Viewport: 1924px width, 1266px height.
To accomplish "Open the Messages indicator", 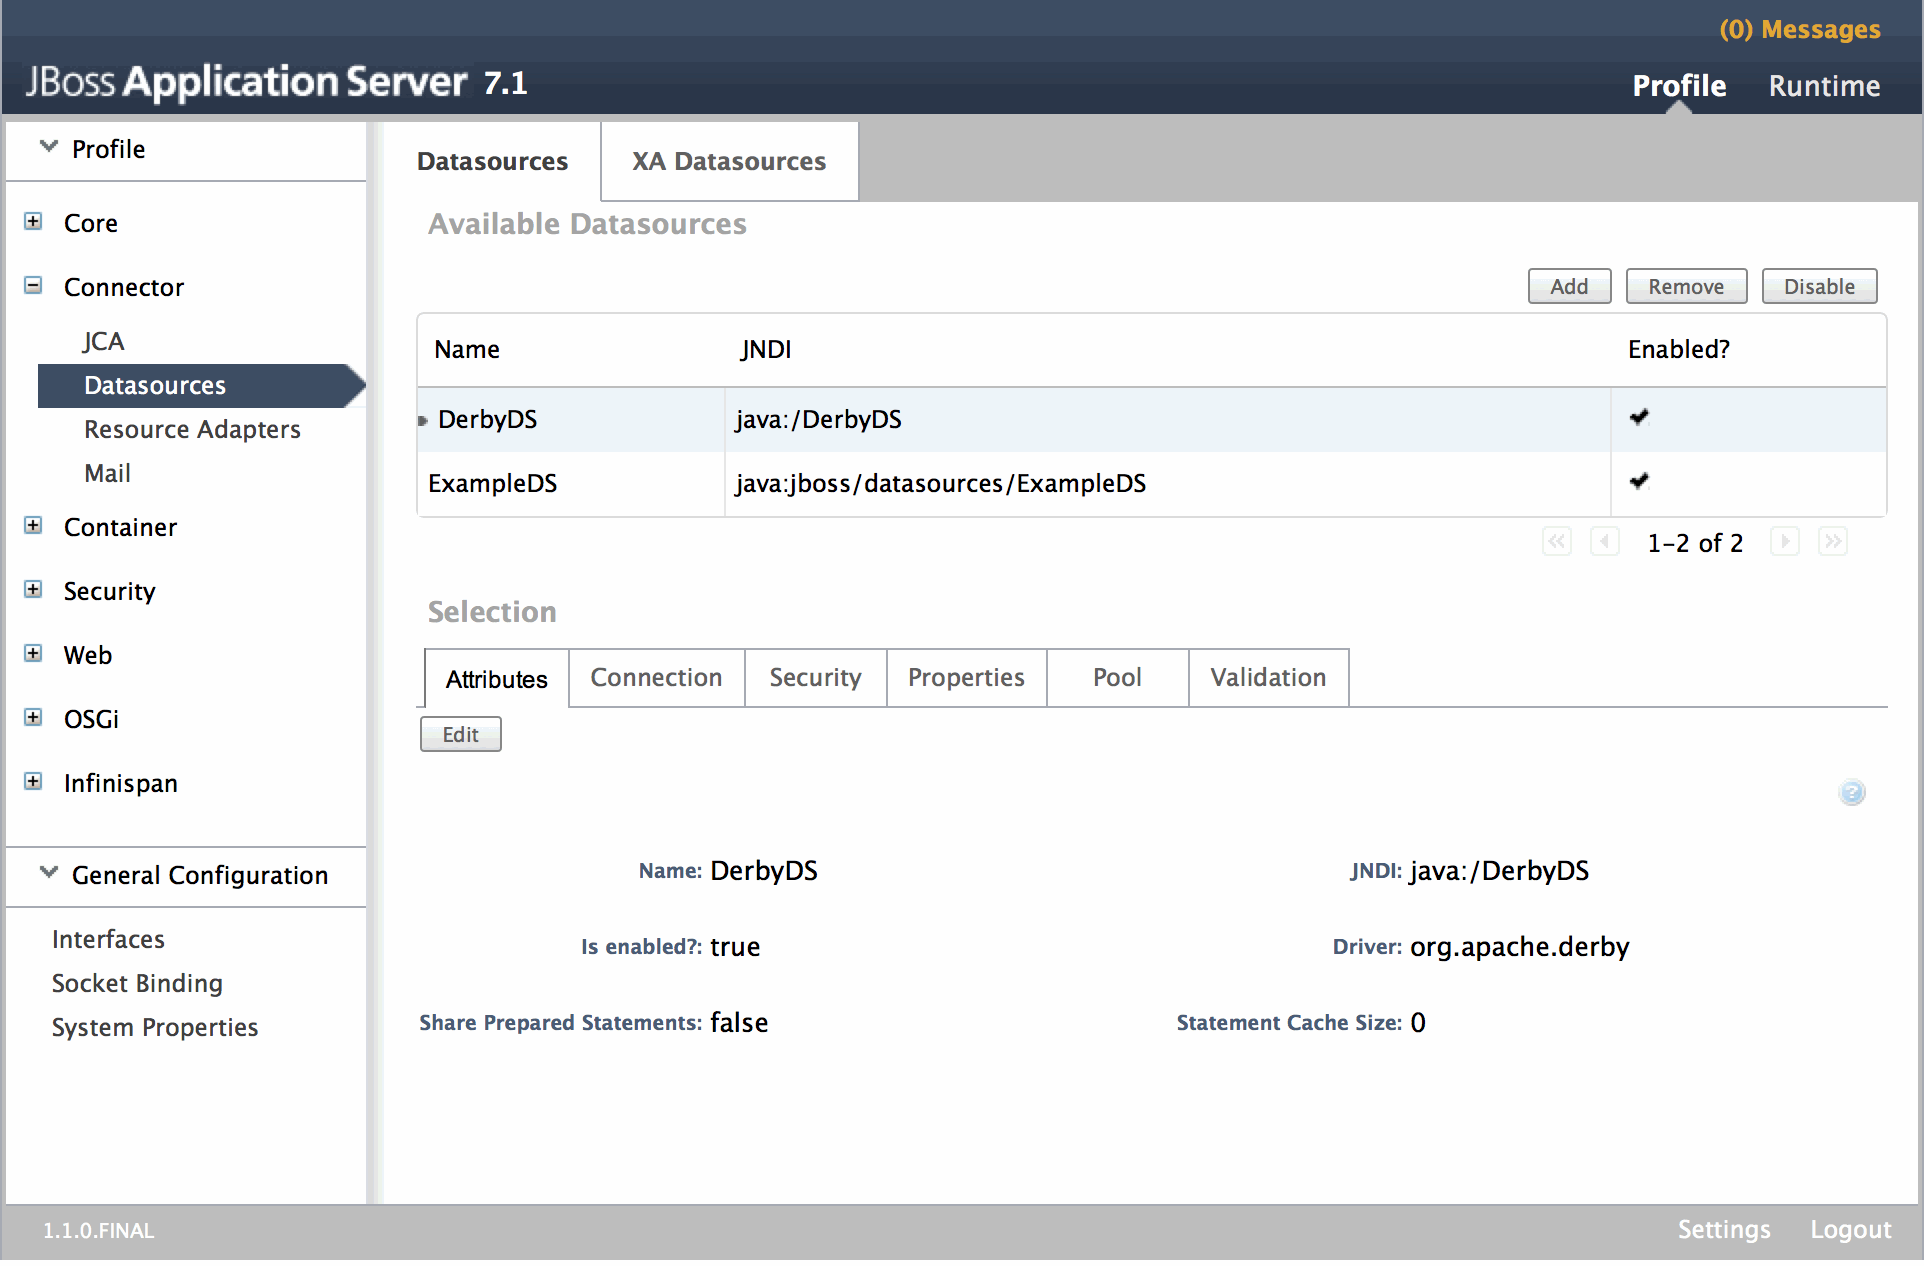I will tap(1799, 30).
